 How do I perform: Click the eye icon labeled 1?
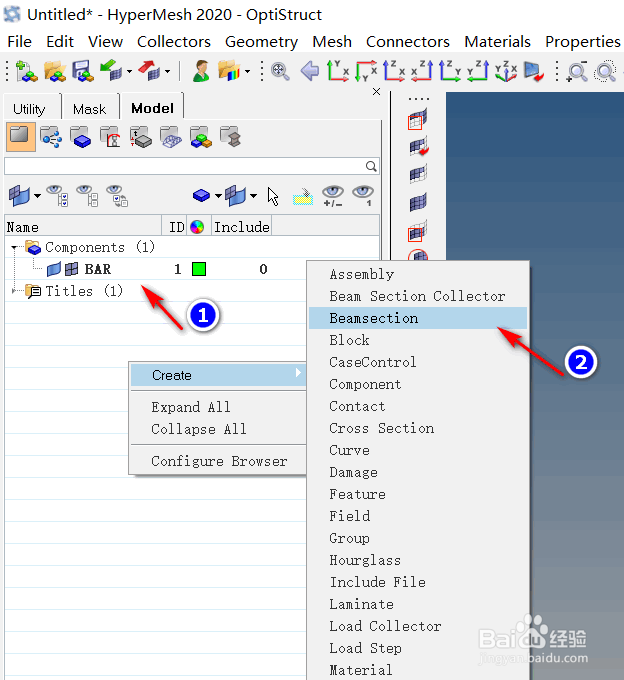pos(363,196)
